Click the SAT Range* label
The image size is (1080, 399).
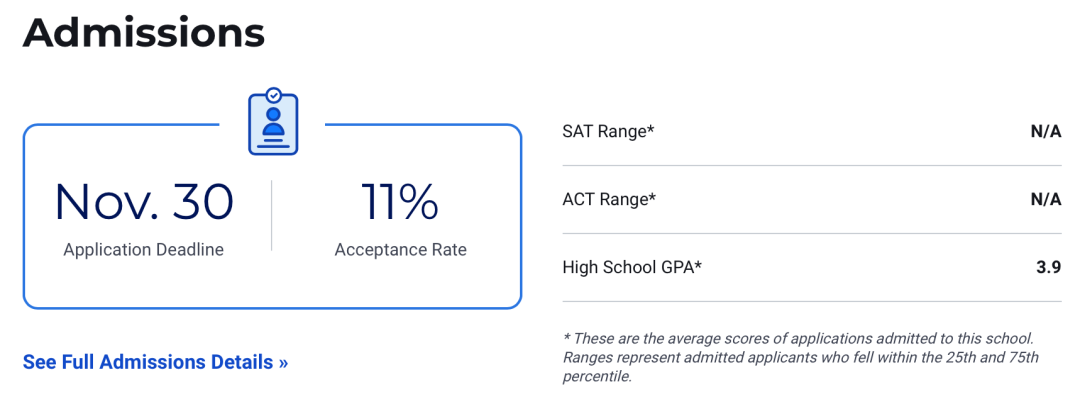[x=608, y=131]
